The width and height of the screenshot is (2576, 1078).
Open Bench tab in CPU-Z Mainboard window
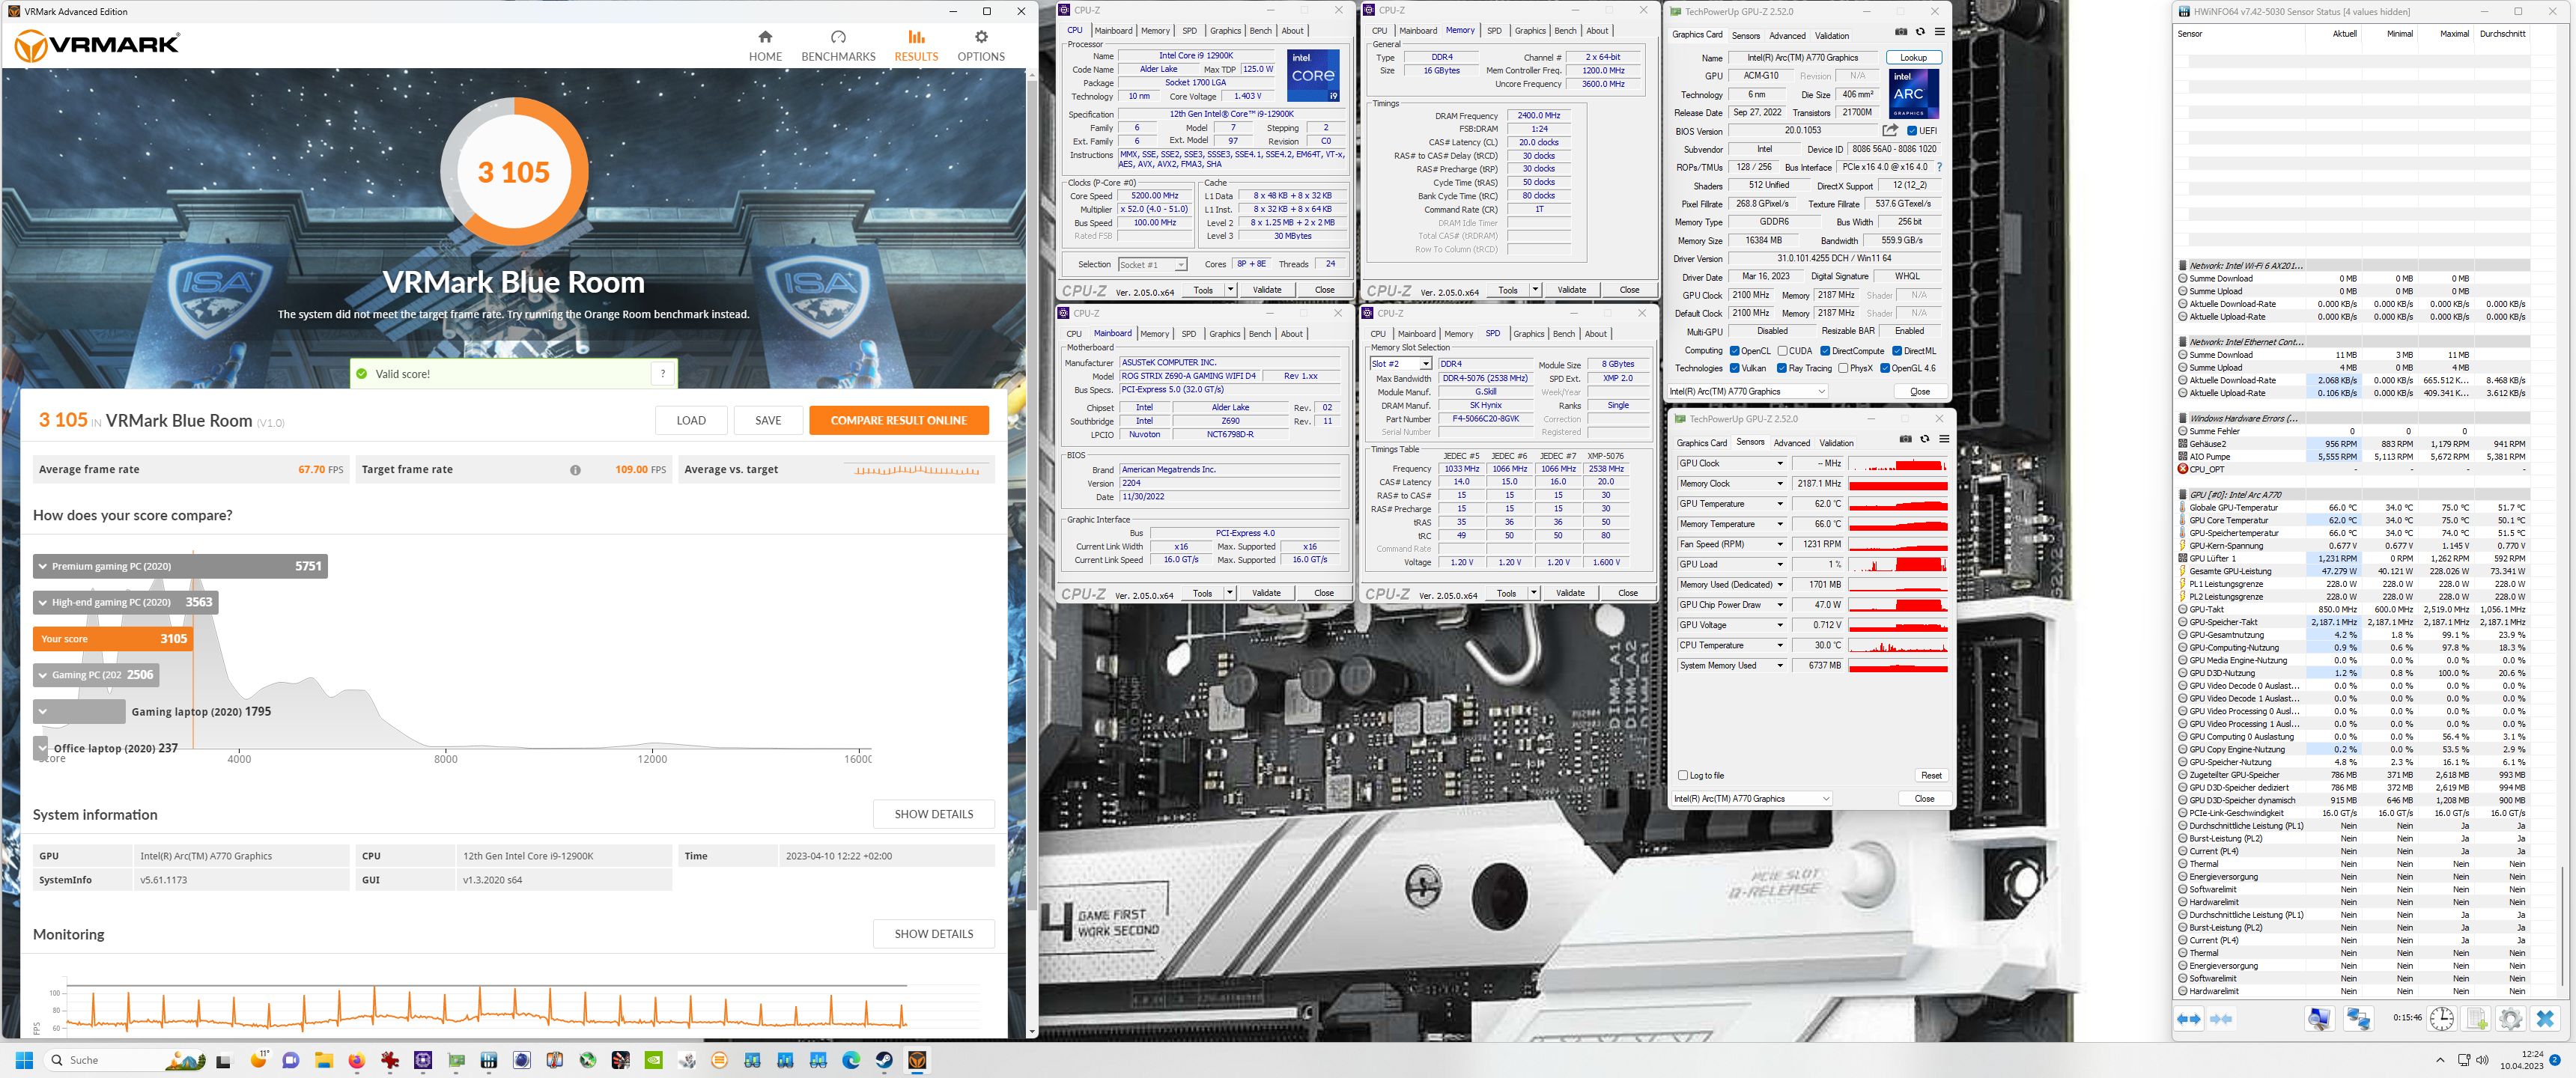(1260, 334)
